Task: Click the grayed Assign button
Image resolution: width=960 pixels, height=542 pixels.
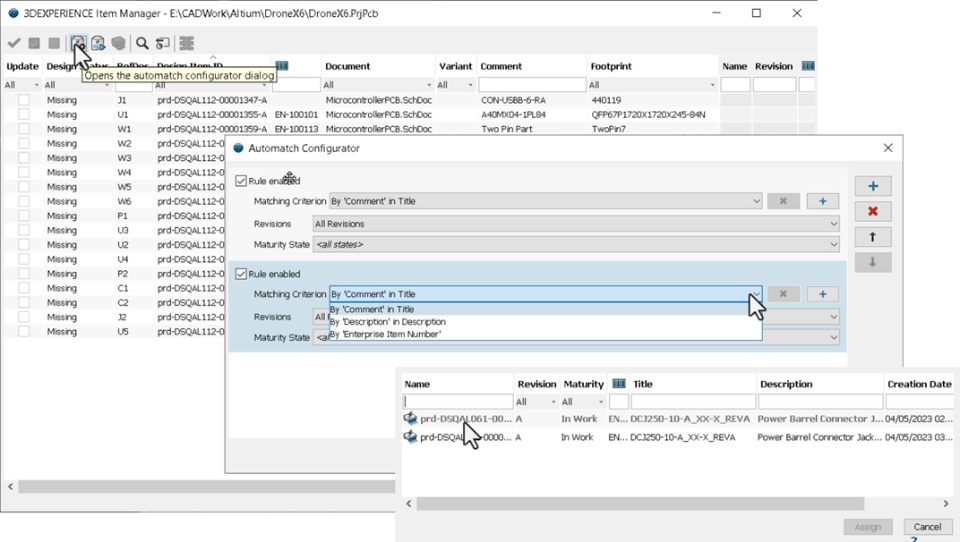Action: click(x=868, y=527)
